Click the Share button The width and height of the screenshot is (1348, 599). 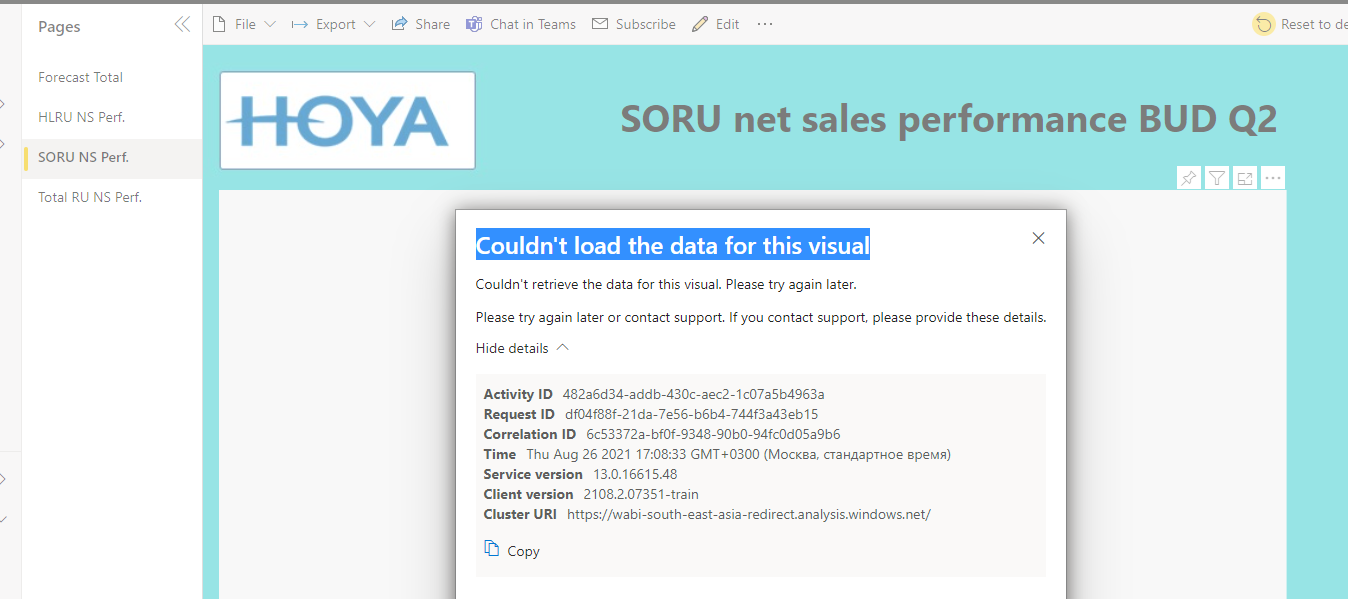click(421, 24)
